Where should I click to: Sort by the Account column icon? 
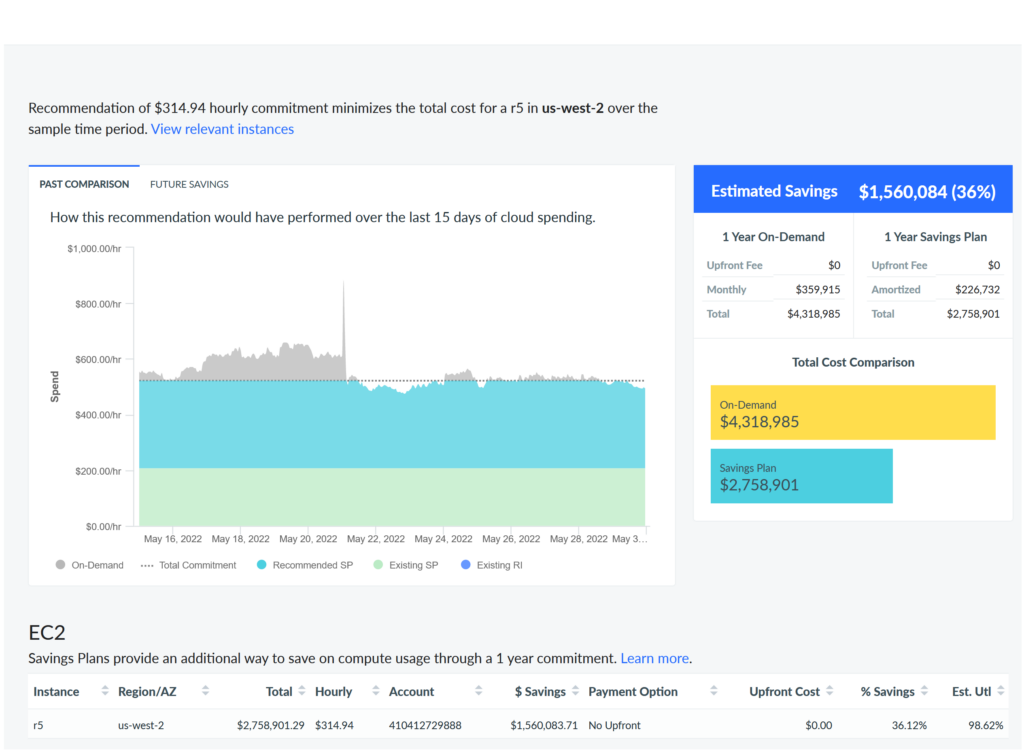[x=478, y=691]
